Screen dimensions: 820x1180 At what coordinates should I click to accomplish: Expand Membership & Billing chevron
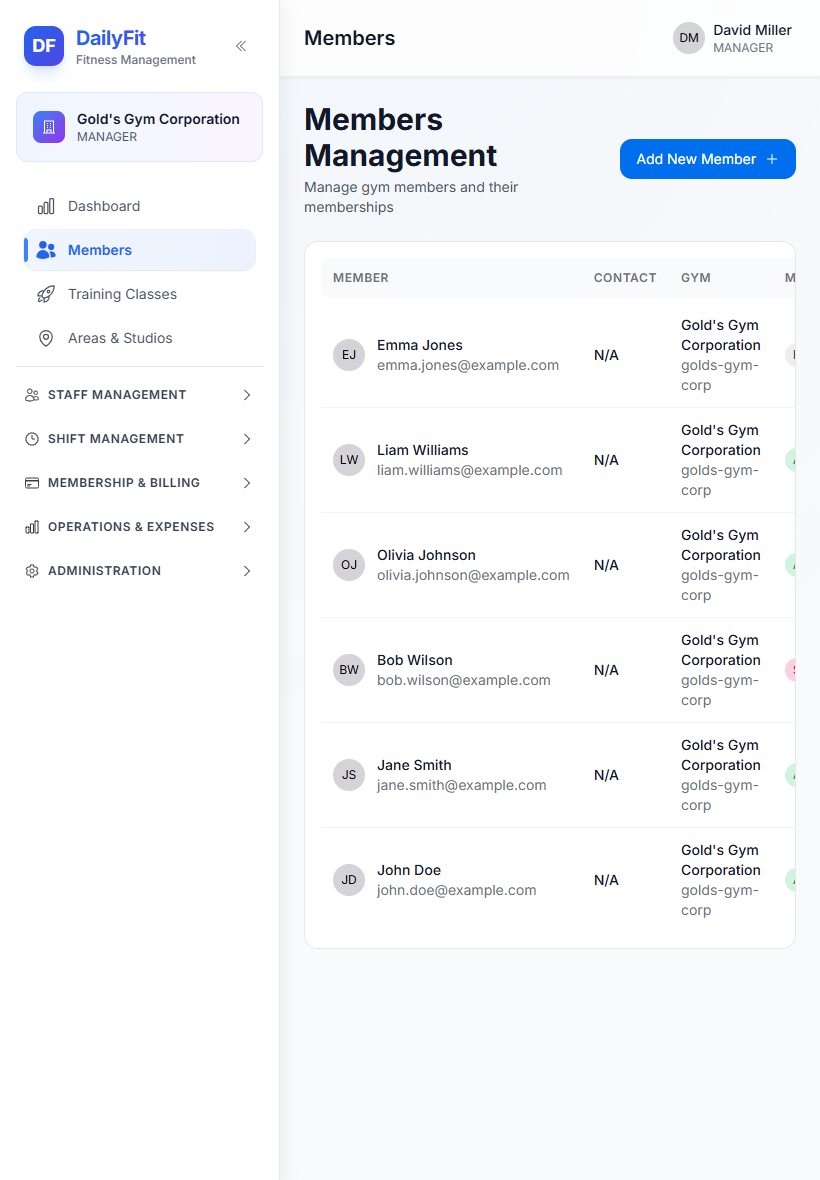tap(247, 483)
